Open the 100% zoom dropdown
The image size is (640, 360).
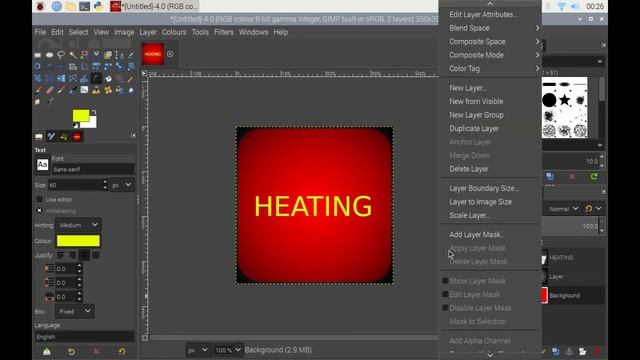[x=228, y=350]
